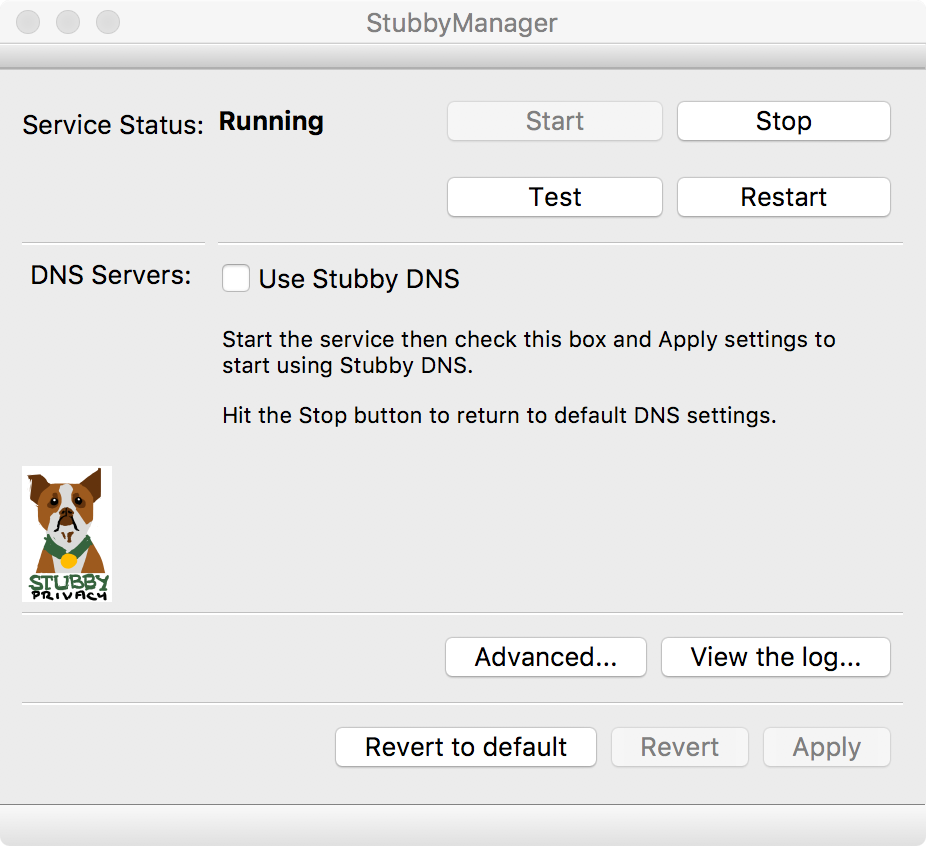Minimize the StubbyManager window
Screen dimensions: 926x846
68,22
